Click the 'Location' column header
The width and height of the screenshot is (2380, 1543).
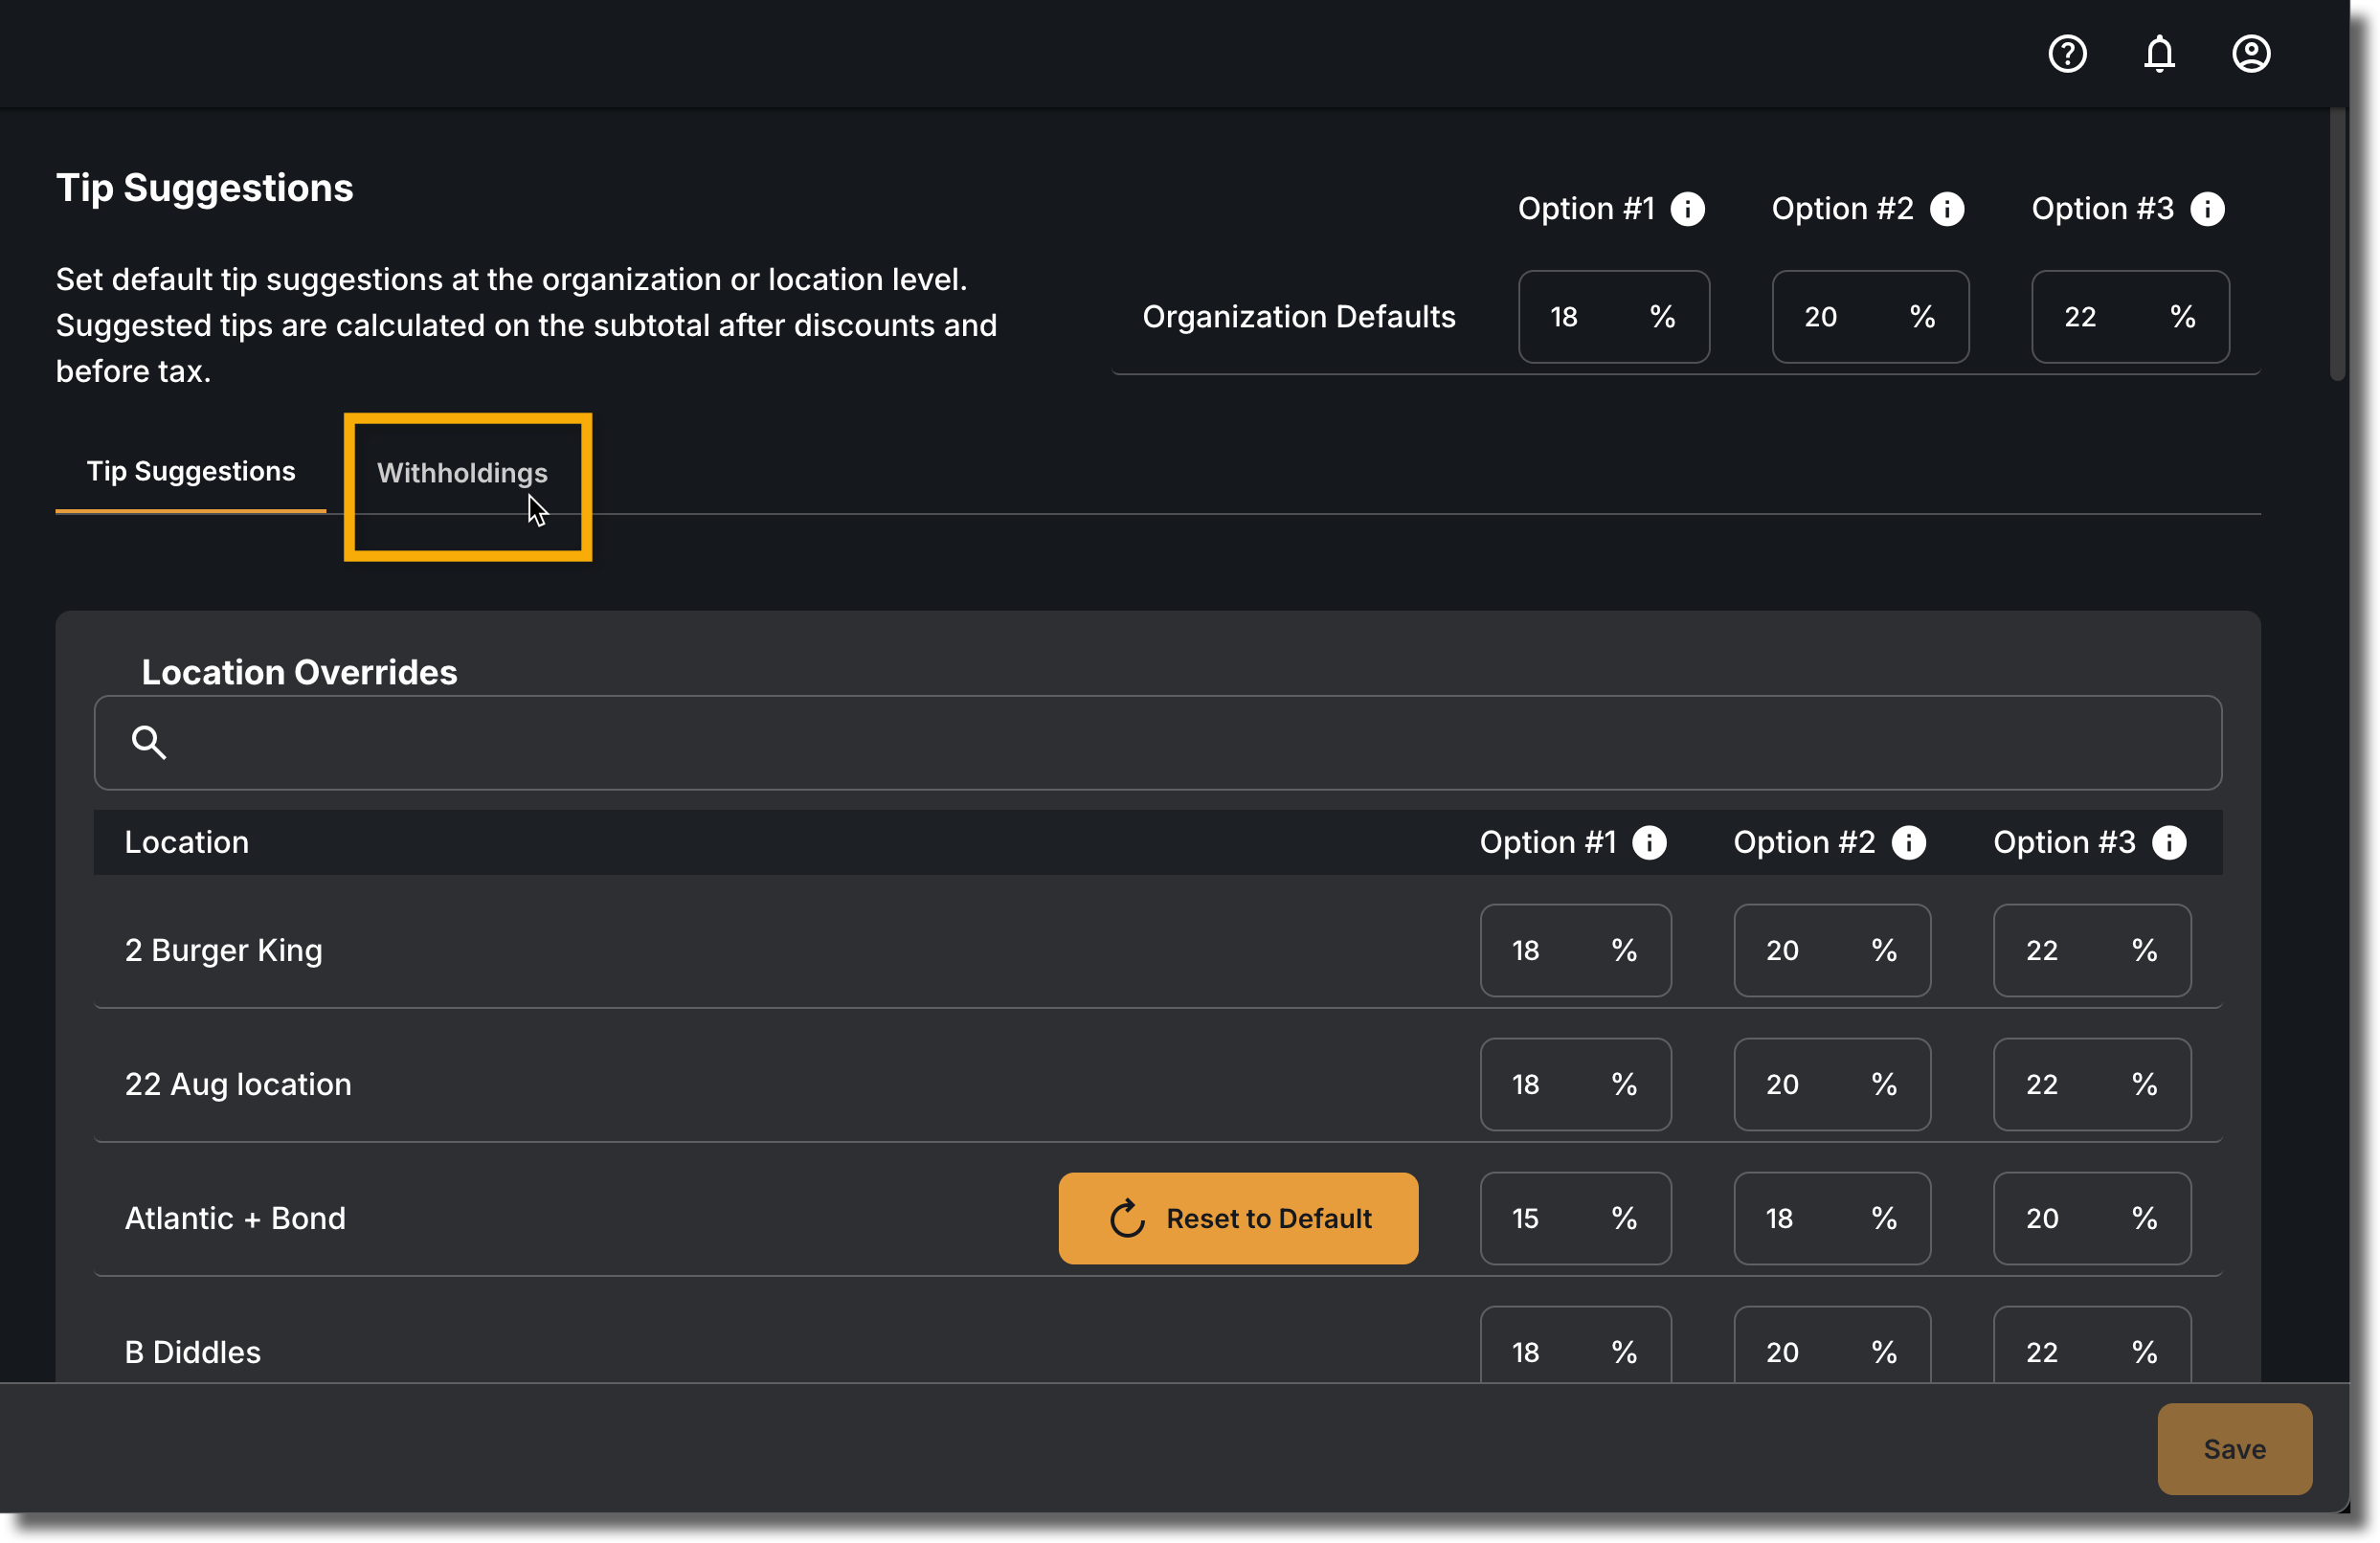click(187, 842)
